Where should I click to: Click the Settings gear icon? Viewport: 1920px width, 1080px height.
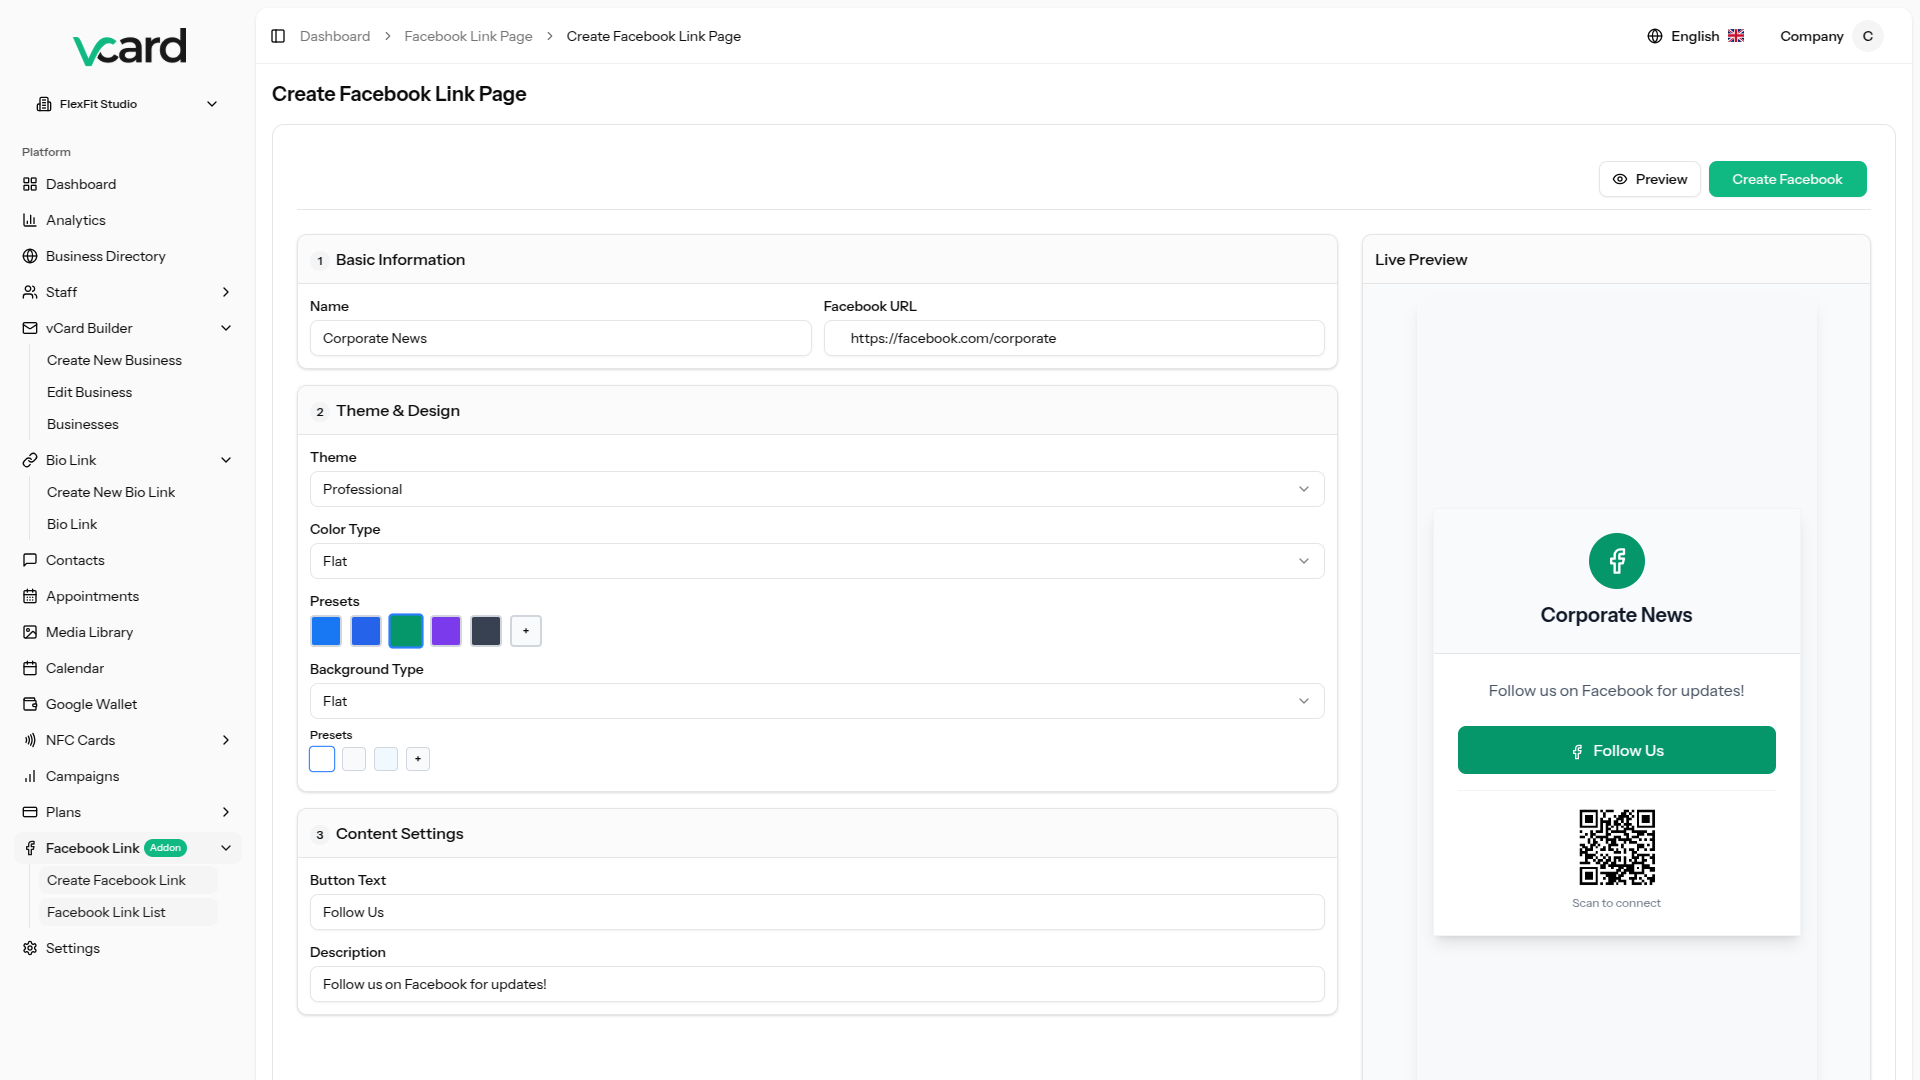pyautogui.click(x=30, y=948)
